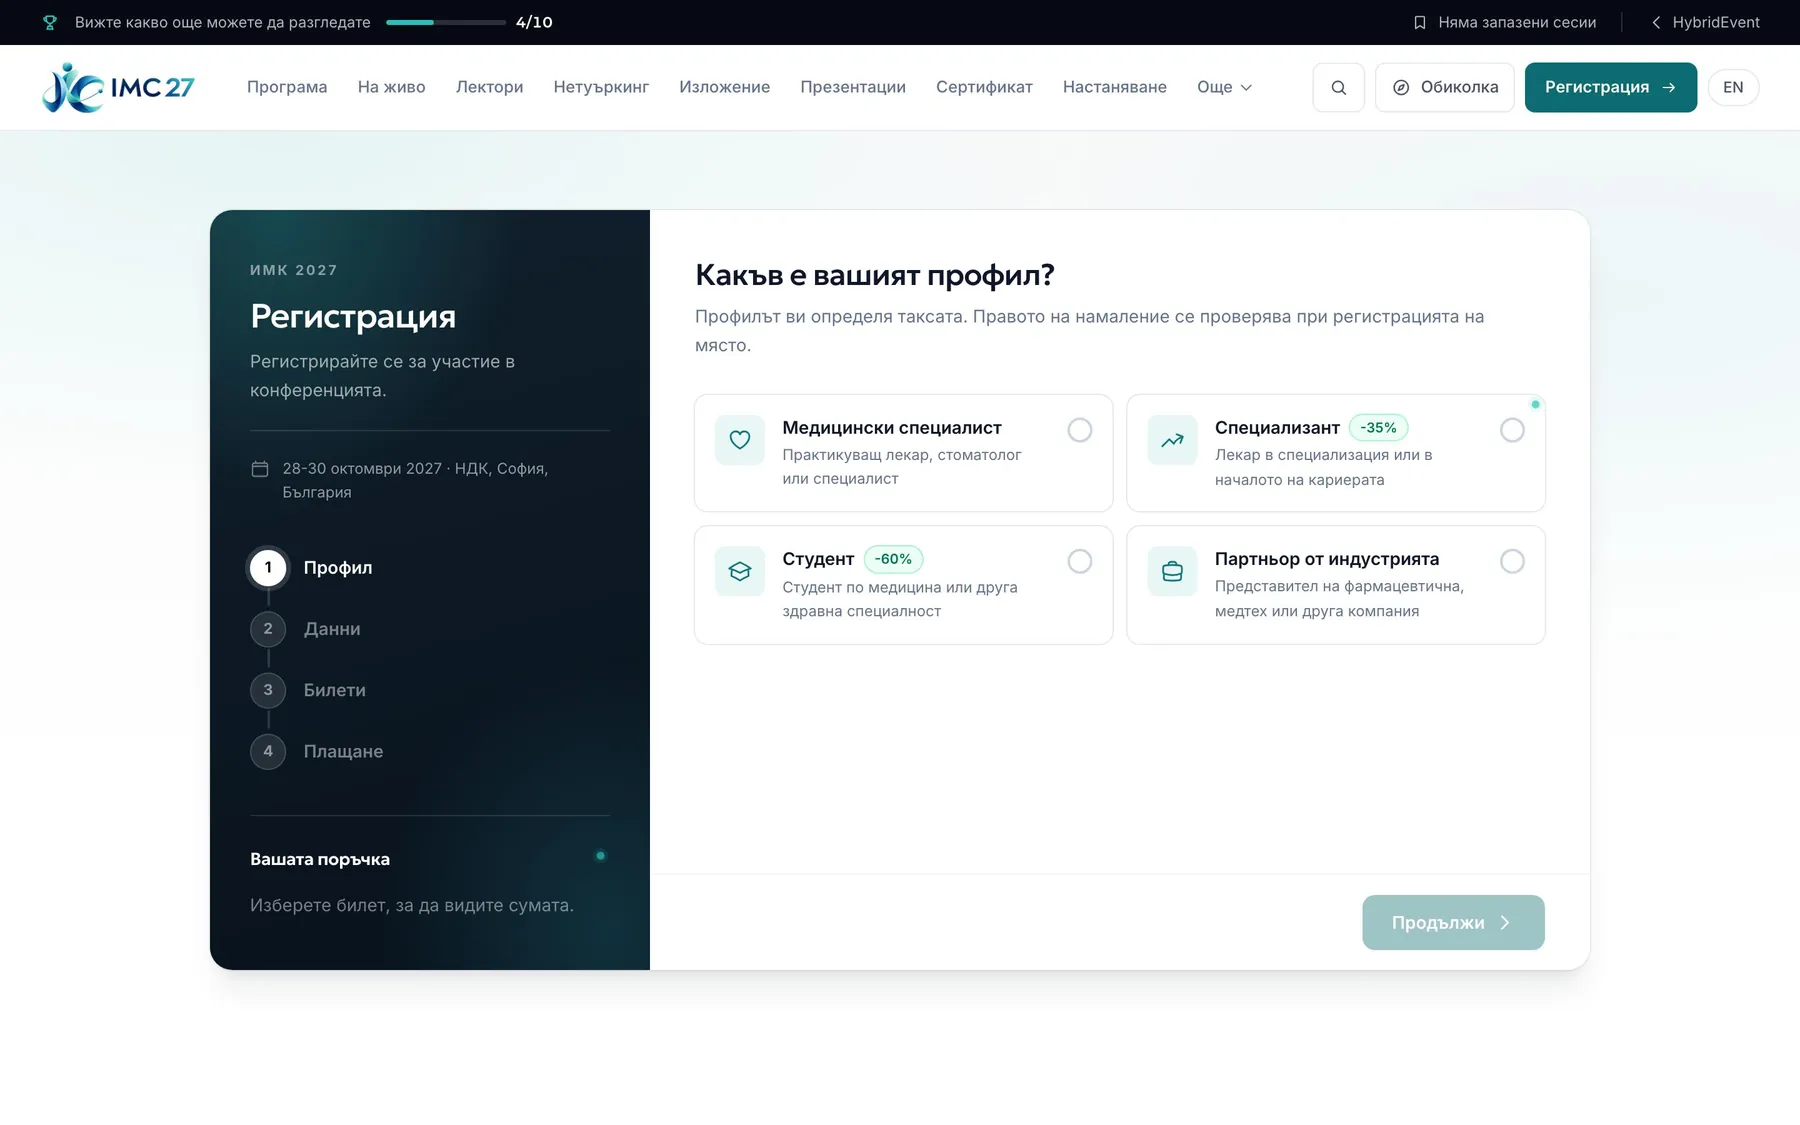Expand the Още dropdown menu
Image resolution: width=1800 pixels, height=1125 pixels.
pos(1224,87)
